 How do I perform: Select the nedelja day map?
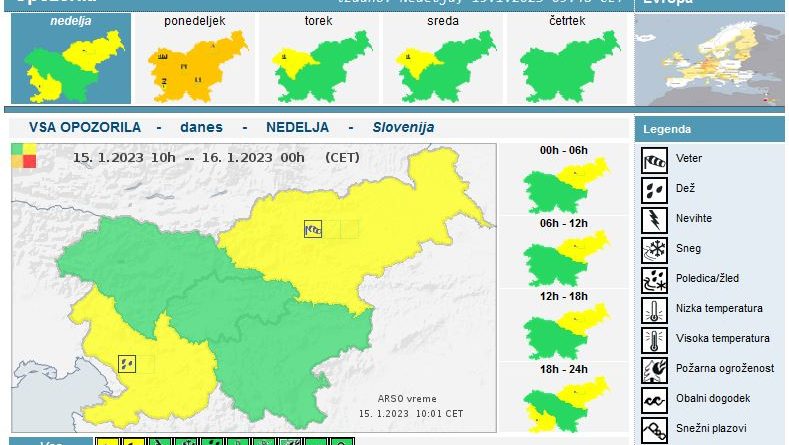(x=71, y=58)
